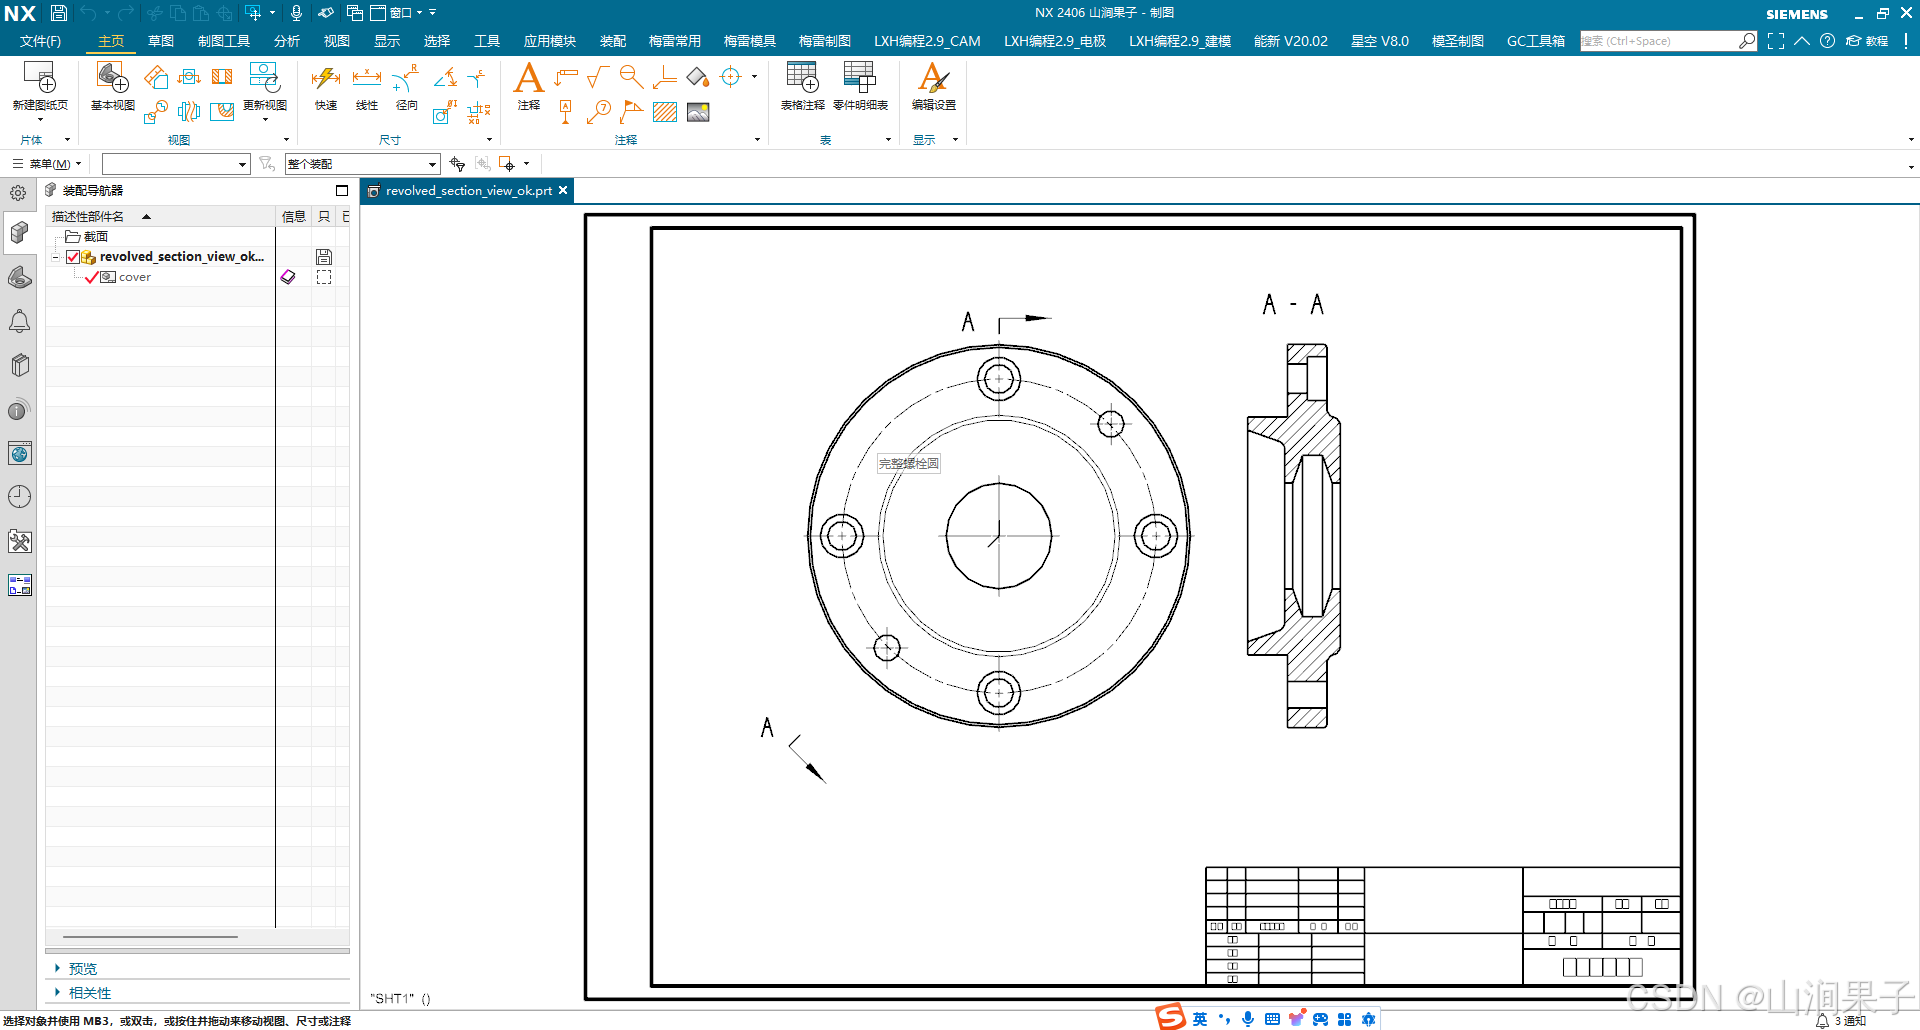Screen dimensions: 1920x1030
Task: Toggle full screen mode icon near search
Action: click(x=1775, y=41)
